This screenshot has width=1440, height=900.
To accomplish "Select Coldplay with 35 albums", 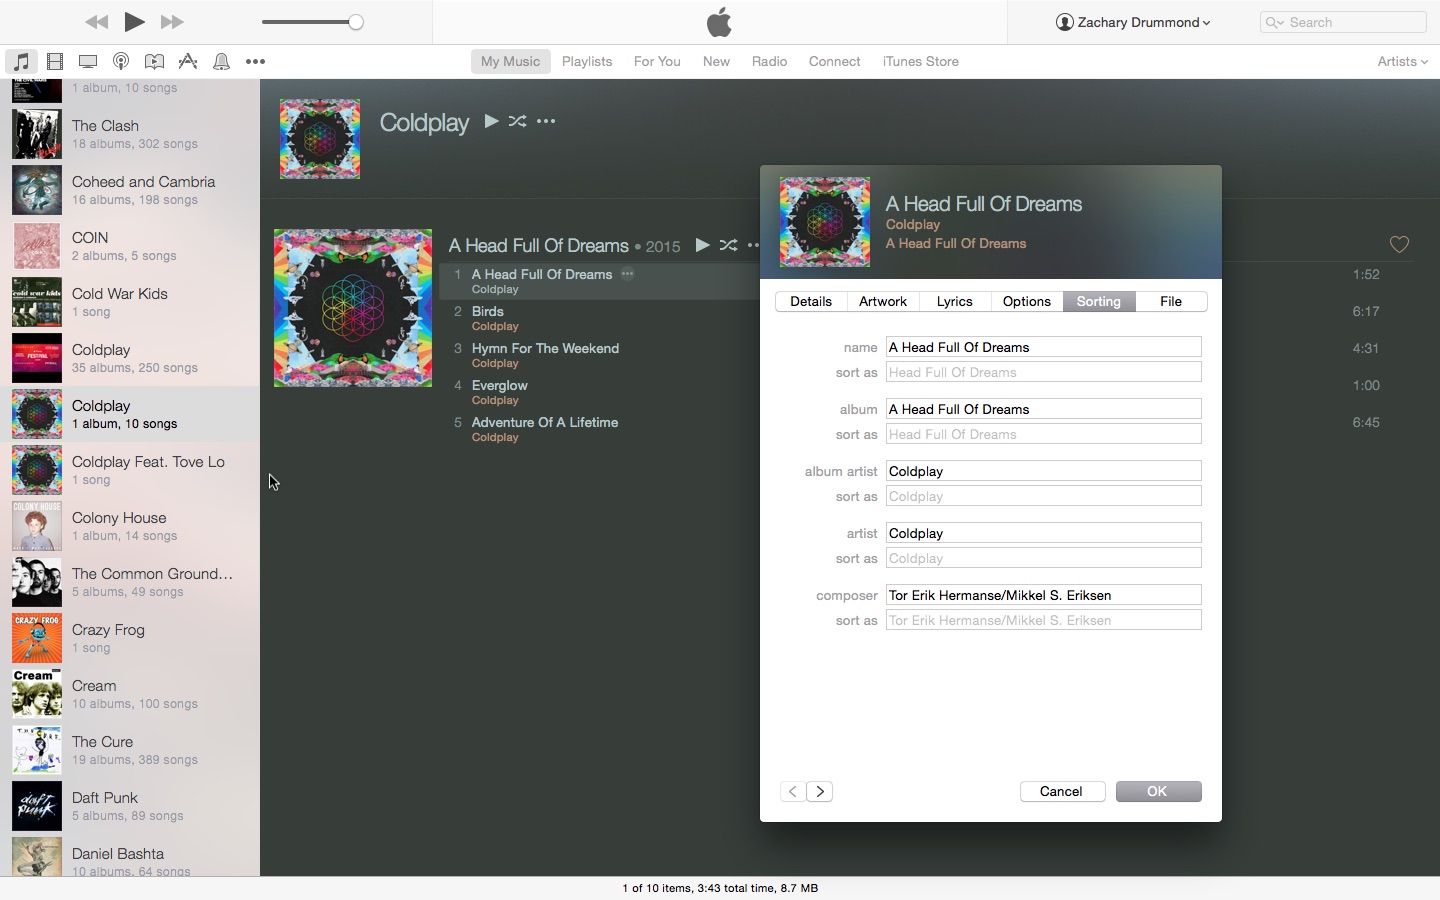I will pos(130,358).
